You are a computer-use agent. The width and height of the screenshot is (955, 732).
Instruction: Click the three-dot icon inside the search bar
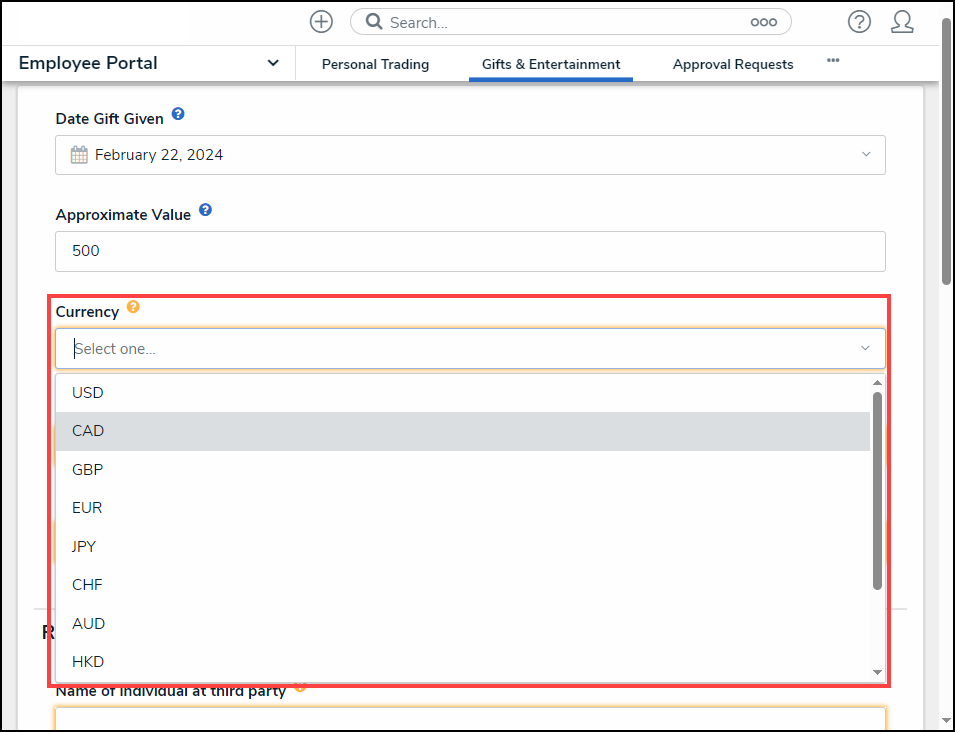763,22
